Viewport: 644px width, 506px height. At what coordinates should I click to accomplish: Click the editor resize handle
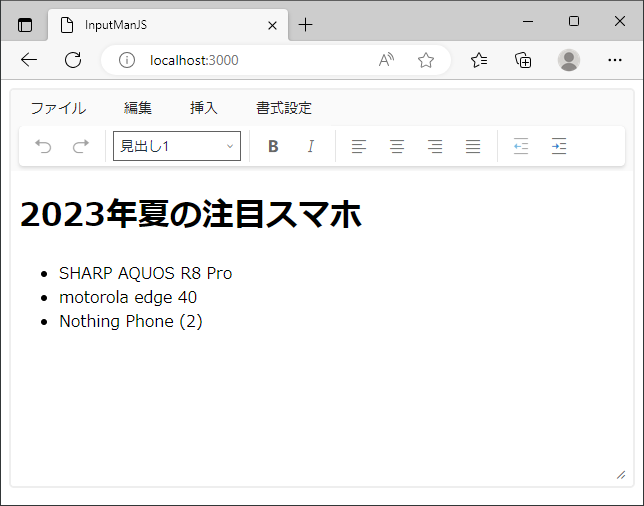(x=621, y=475)
